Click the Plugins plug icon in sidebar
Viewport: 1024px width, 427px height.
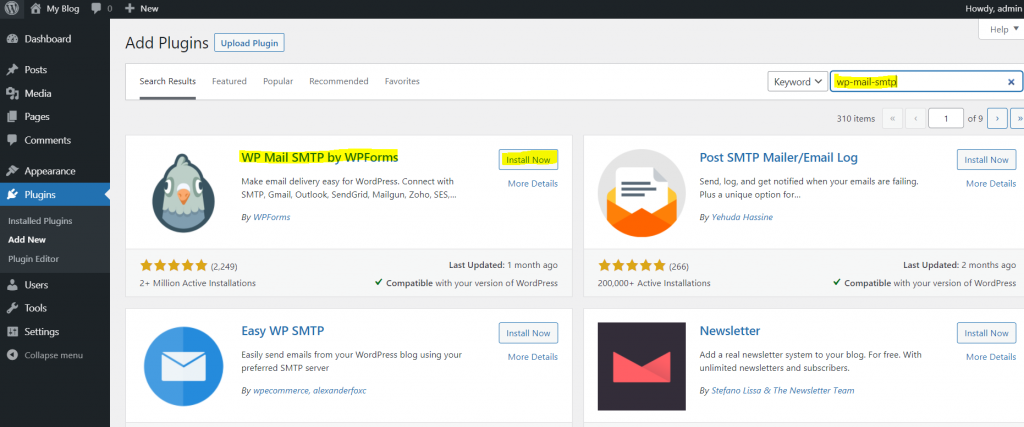point(12,195)
